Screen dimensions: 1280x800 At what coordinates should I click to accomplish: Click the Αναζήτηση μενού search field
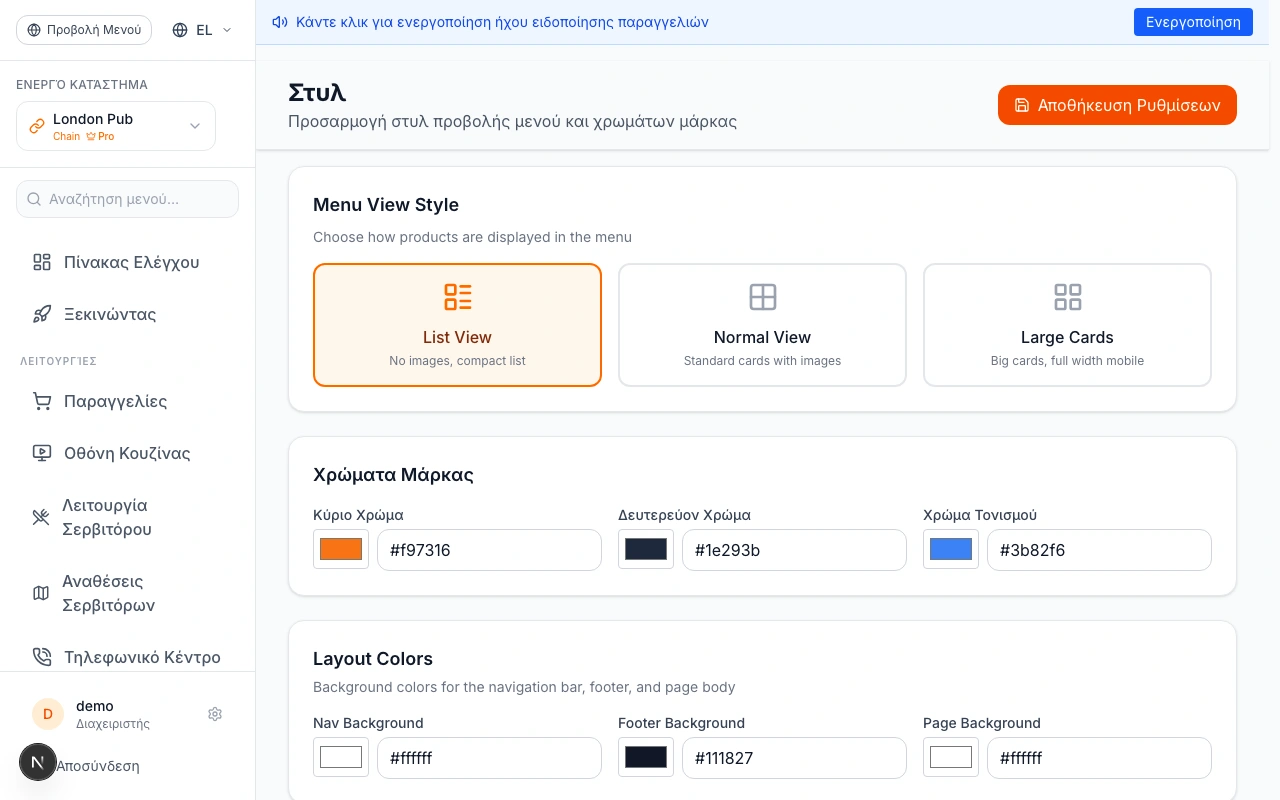pos(128,199)
